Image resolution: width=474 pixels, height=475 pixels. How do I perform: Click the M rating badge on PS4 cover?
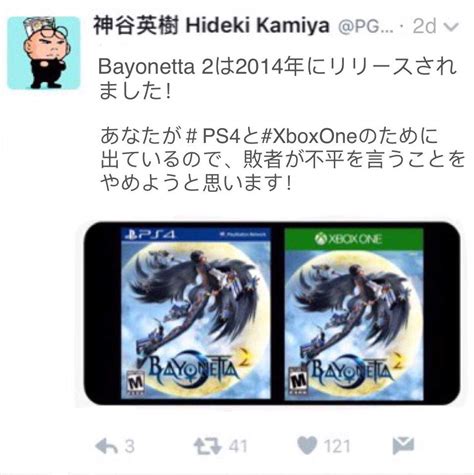(x=136, y=382)
